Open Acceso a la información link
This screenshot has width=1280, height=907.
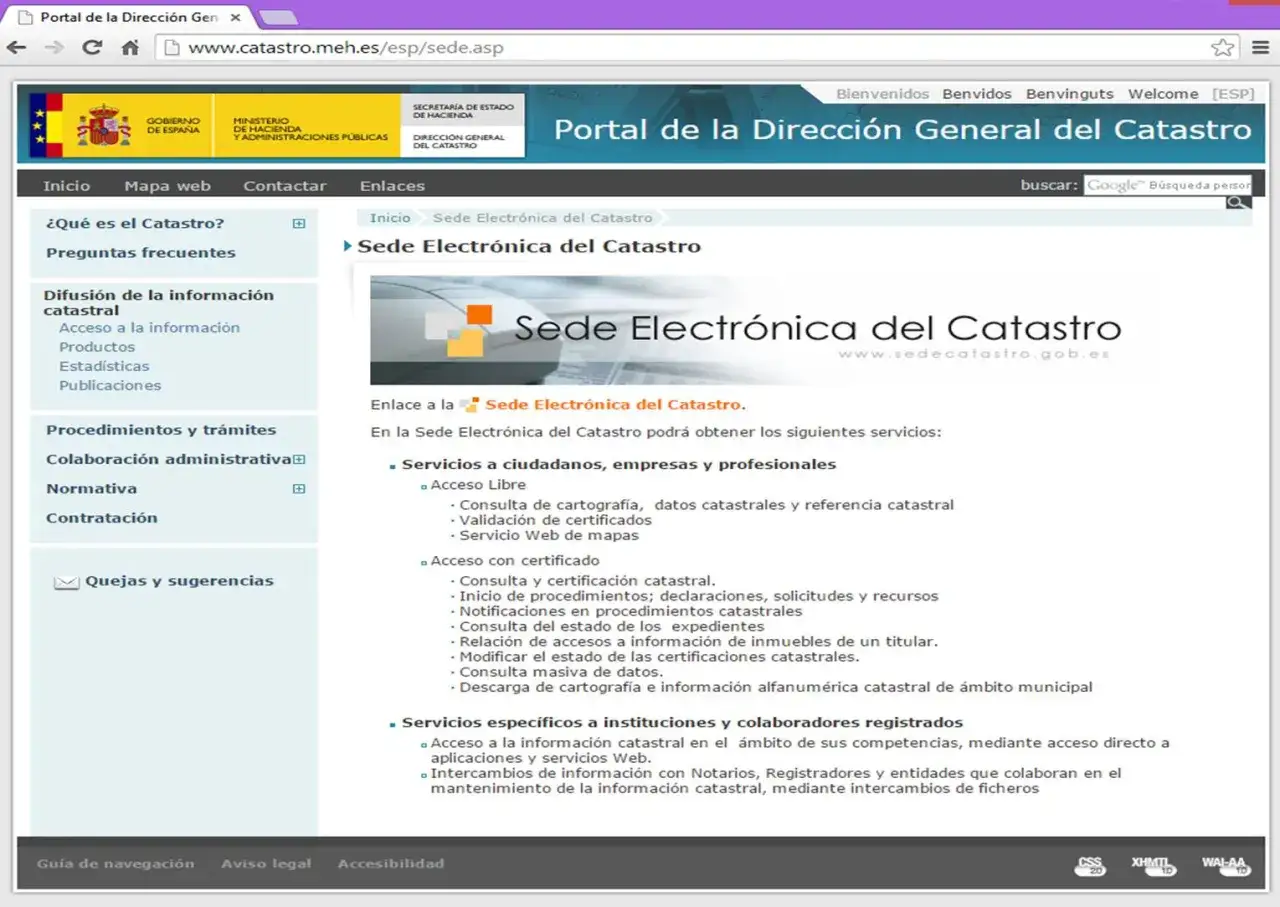[149, 328]
